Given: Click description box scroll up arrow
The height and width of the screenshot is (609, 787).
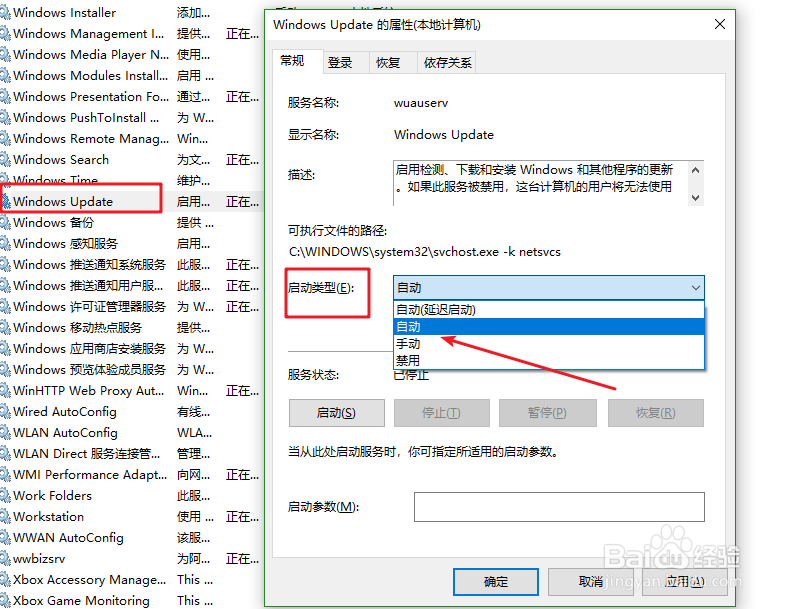Looking at the screenshot, I should point(696,170).
